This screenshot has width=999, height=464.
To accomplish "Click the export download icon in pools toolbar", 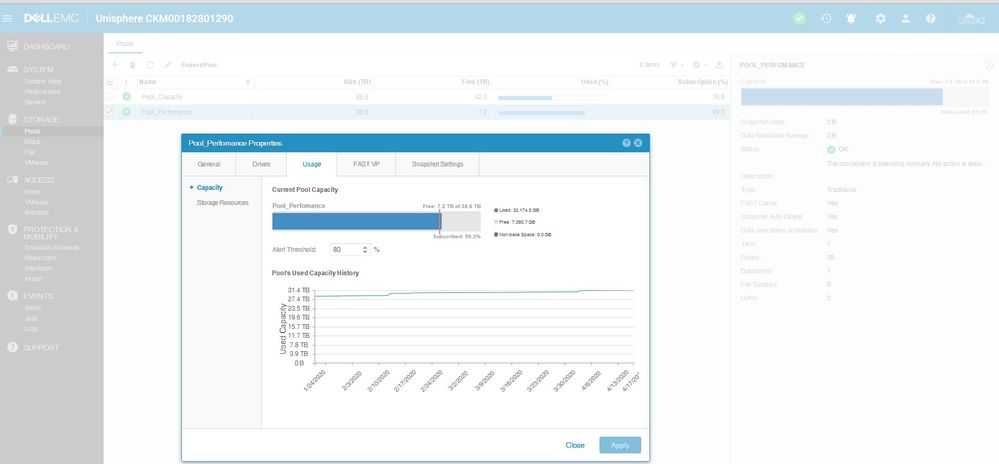I will click(x=719, y=65).
